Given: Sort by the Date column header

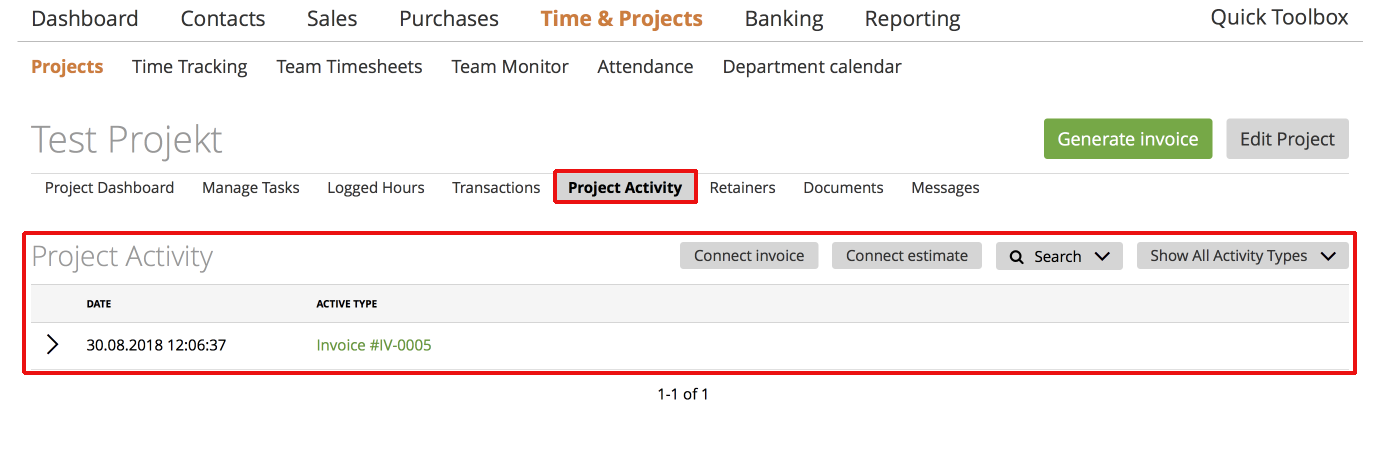Looking at the screenshot, I should tap(98, 304).
